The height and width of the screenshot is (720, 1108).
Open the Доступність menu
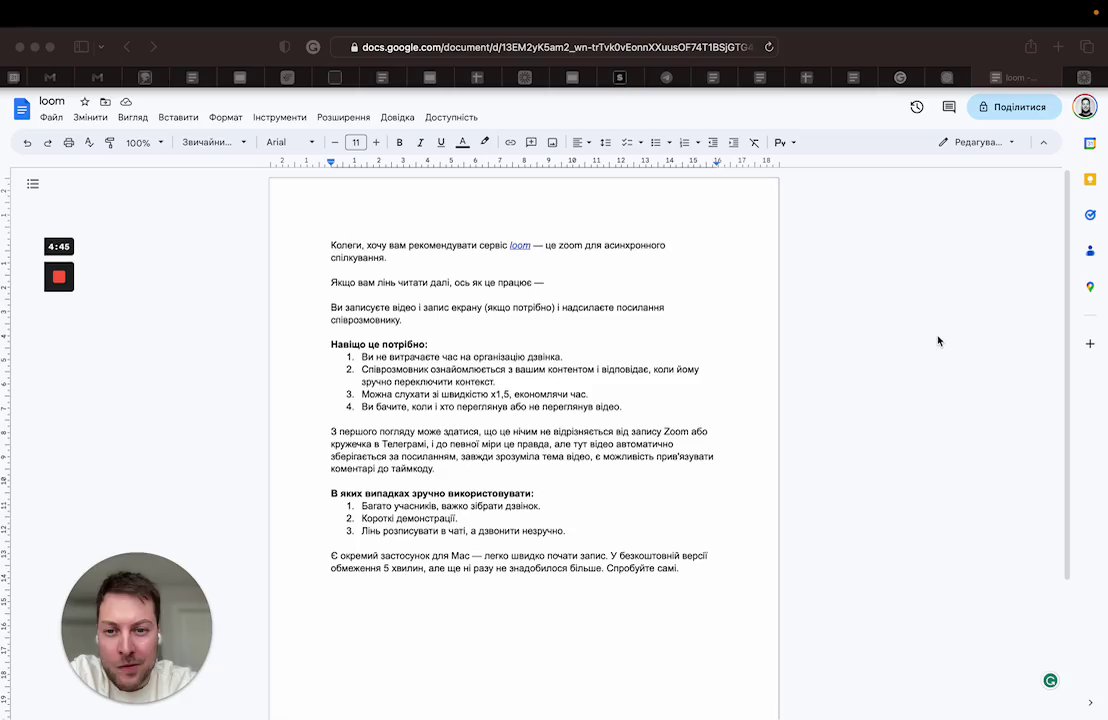pyautogui.click(x=452, y=117)
